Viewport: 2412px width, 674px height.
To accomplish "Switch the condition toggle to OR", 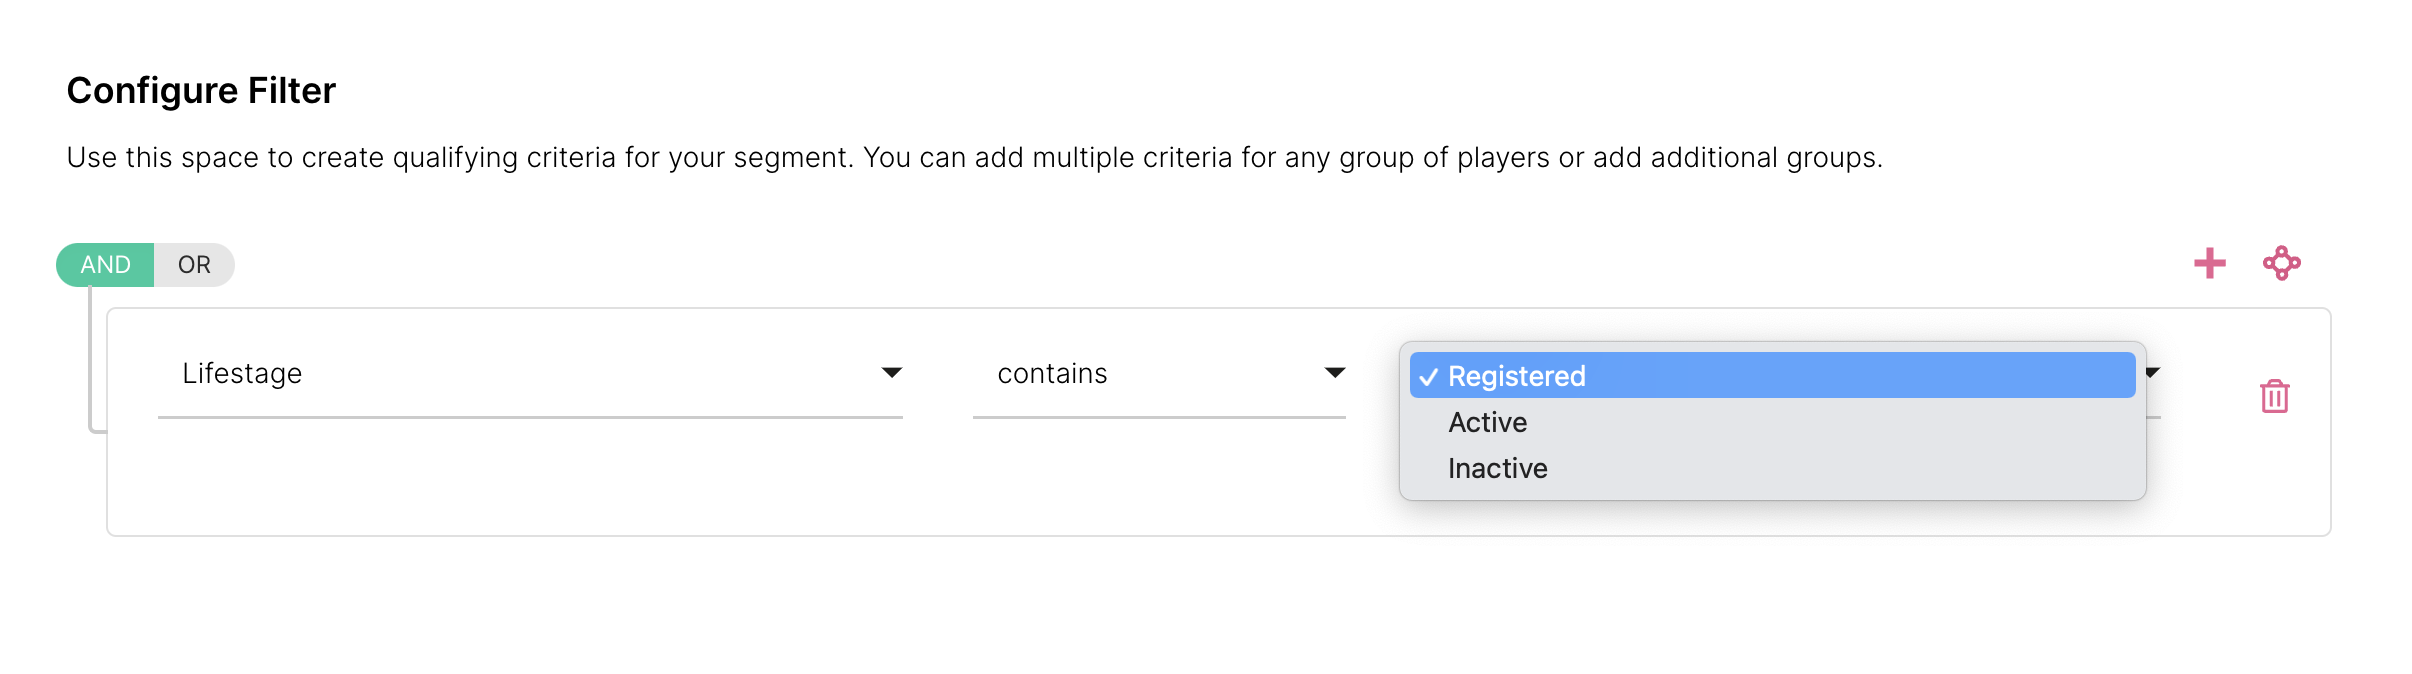I will 194,265.
